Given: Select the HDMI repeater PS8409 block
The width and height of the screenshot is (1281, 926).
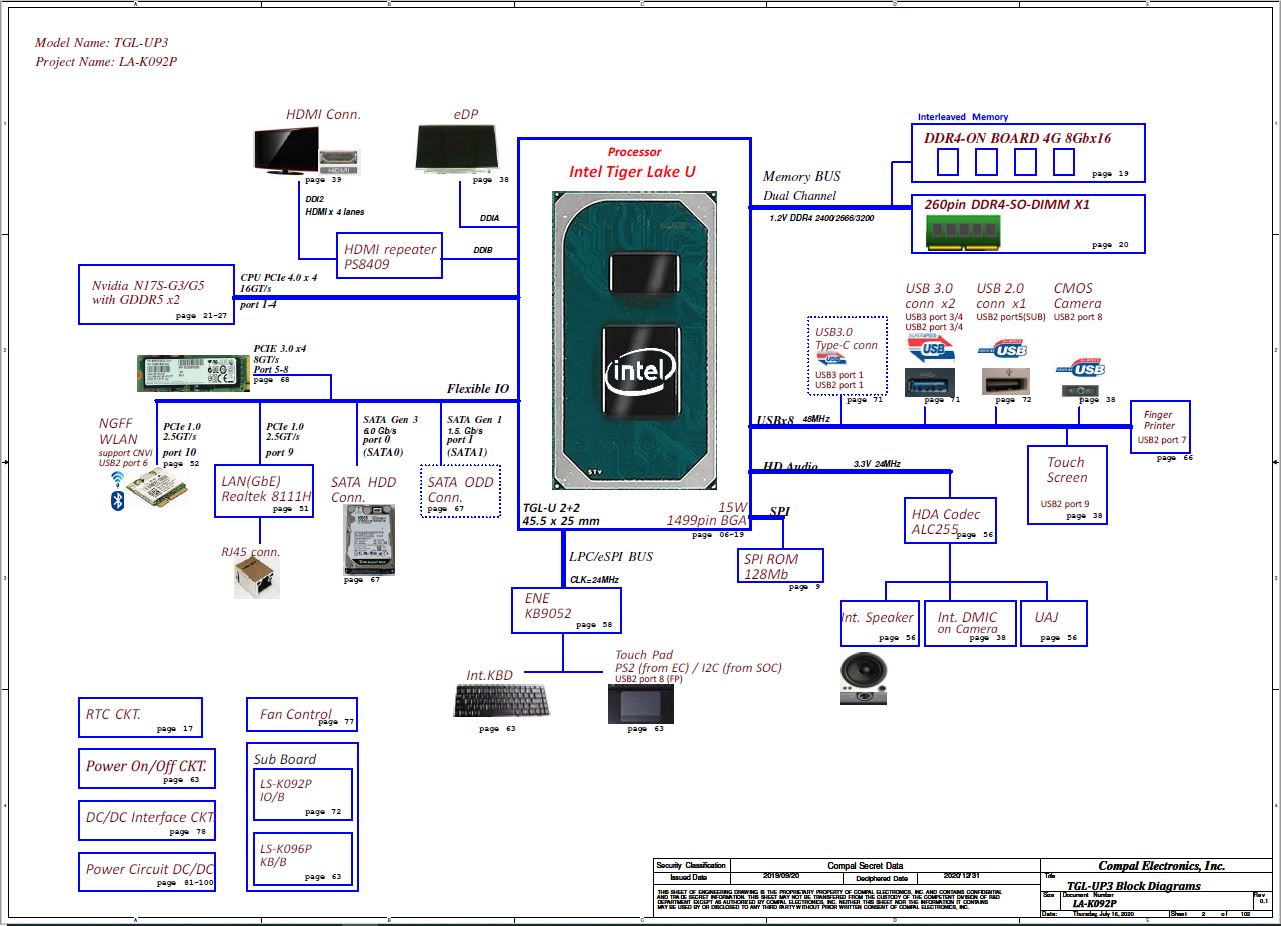Looking at the screenshot, I should click(x=390, y=257).
